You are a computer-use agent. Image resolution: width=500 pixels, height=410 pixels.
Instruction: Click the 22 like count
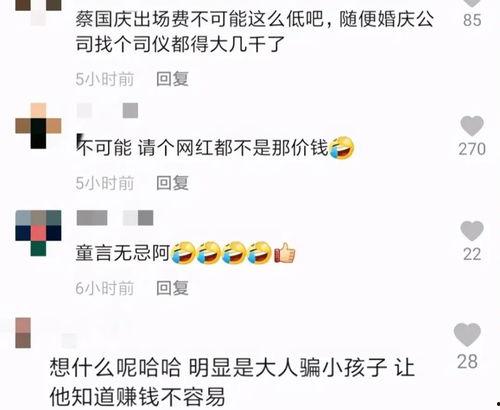472,254
